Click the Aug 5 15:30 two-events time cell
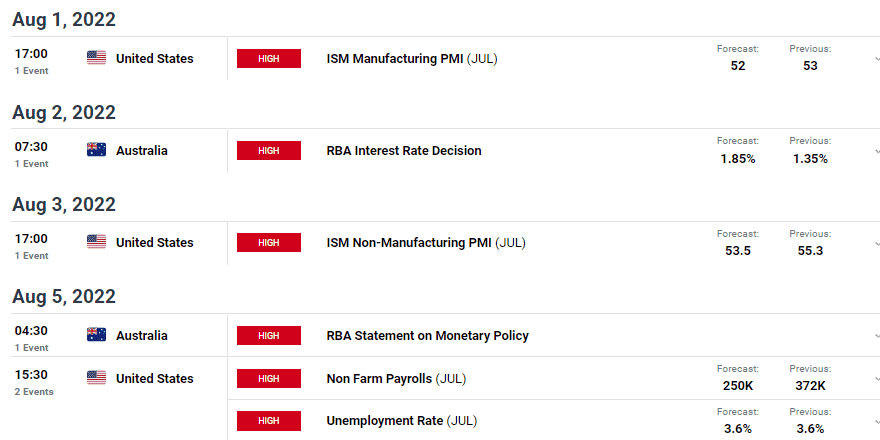 tap(34, 382)
